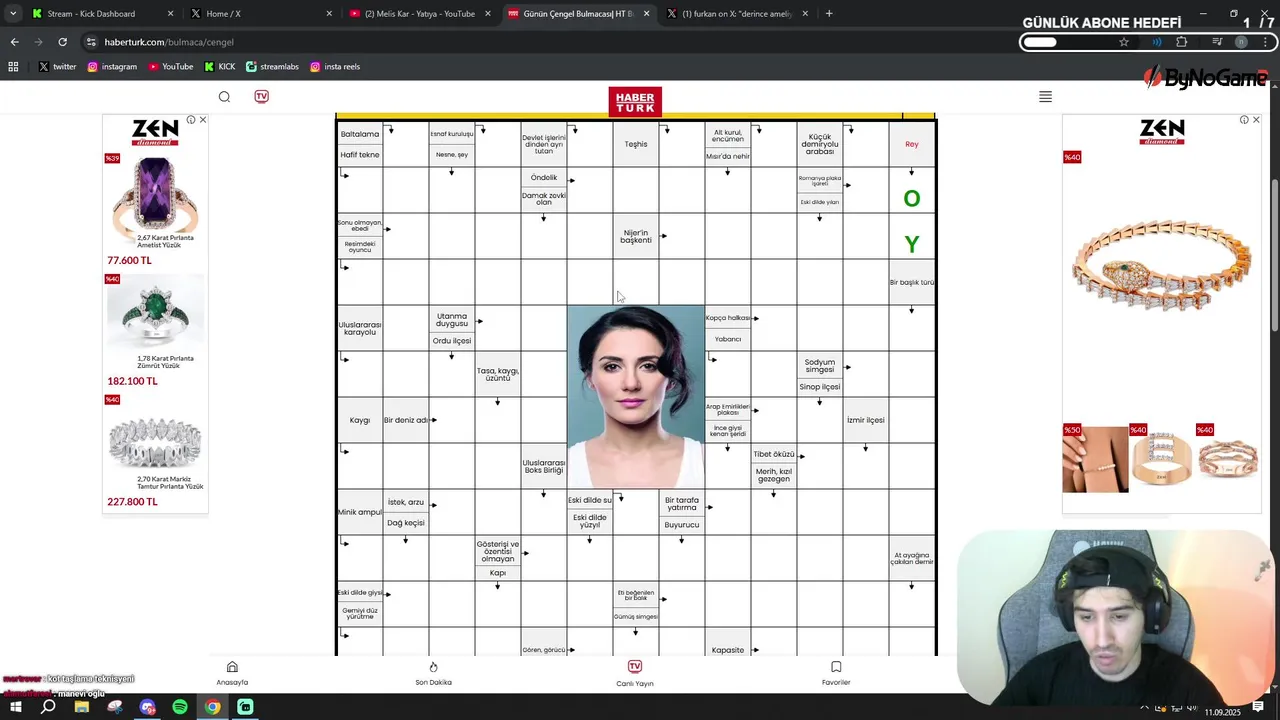Open the KICK bookmark
The image size is (1280, 720).
click(x=220, y=66)
